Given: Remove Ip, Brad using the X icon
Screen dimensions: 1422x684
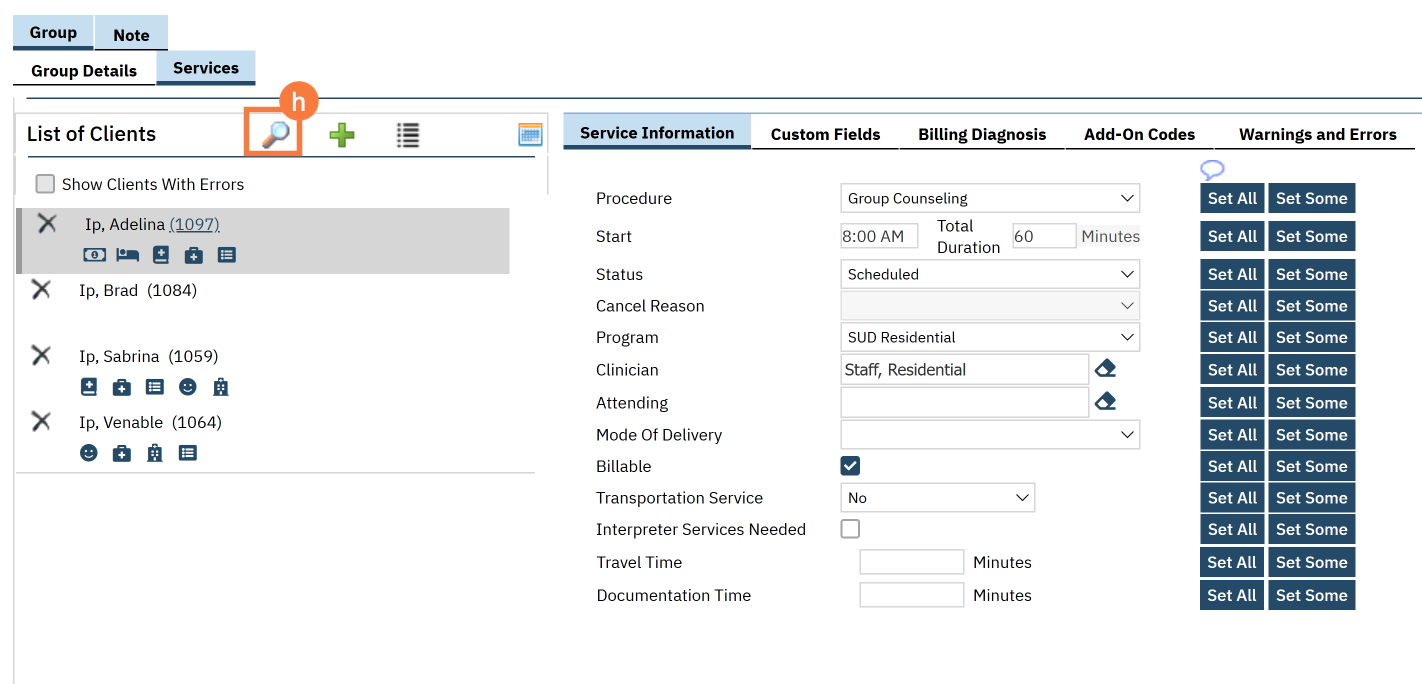Looking at the screenshot, I should 41,290.
